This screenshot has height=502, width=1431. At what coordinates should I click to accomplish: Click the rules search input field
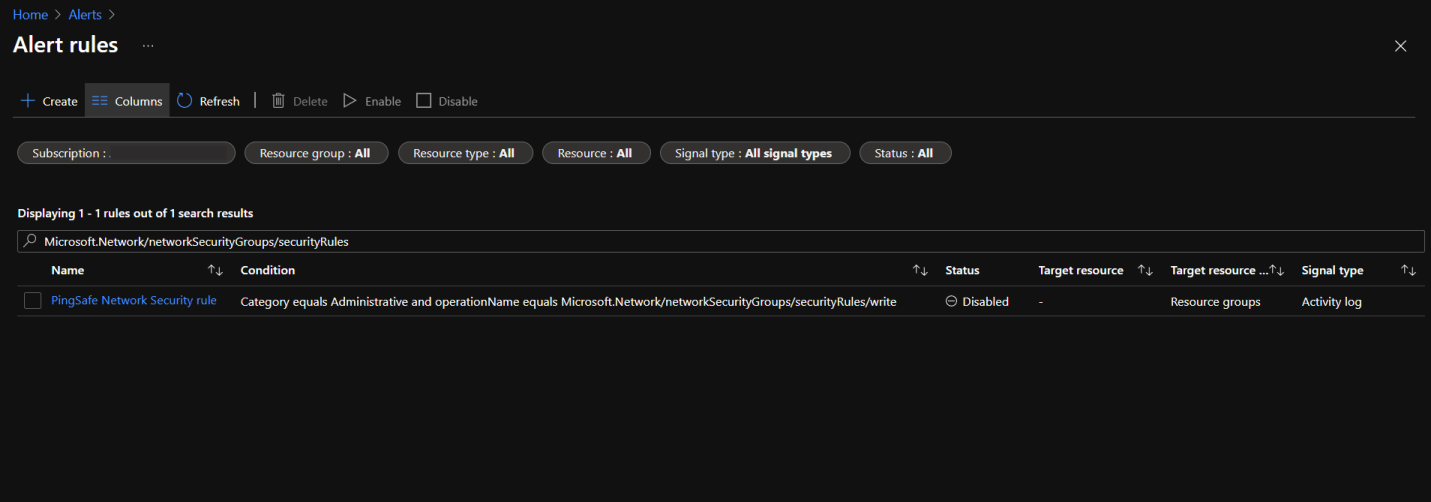tap(720, 241)
